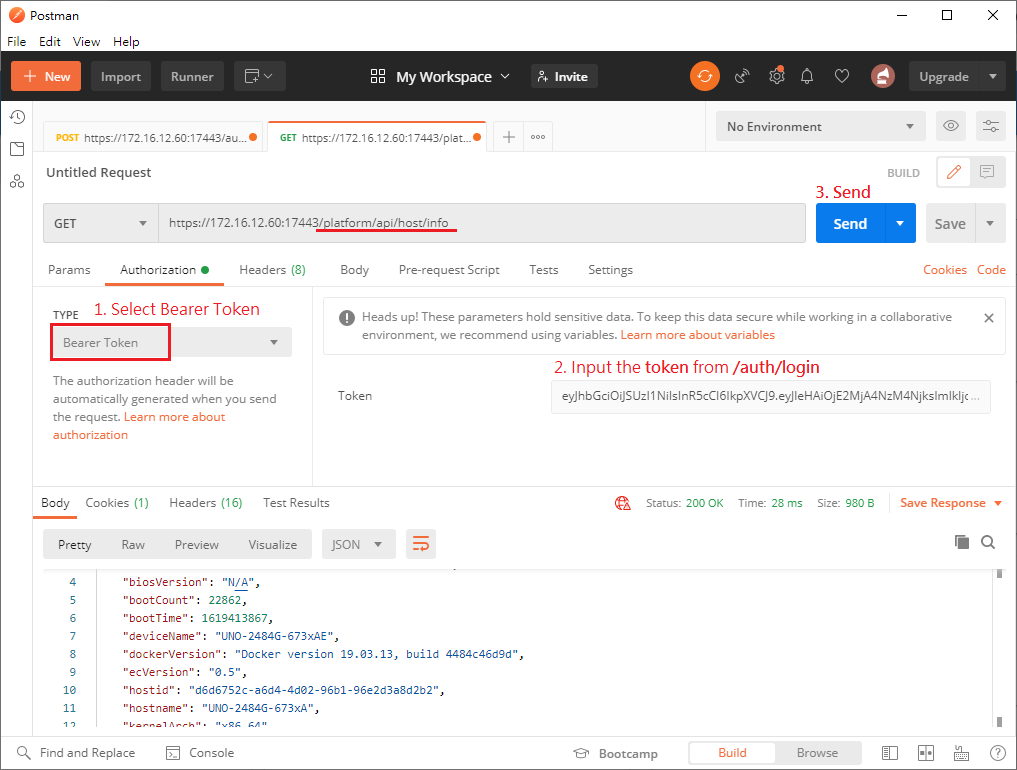Image resolution: width=1017 pixels, height=770 pixels.
Task: Switch to the Headers (8) tab
Action: 272,269
